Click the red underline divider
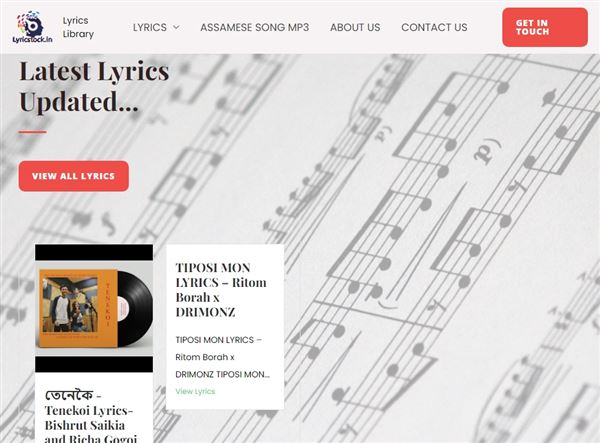The height and width of the screenshot is (443, 600). (33, 132)
